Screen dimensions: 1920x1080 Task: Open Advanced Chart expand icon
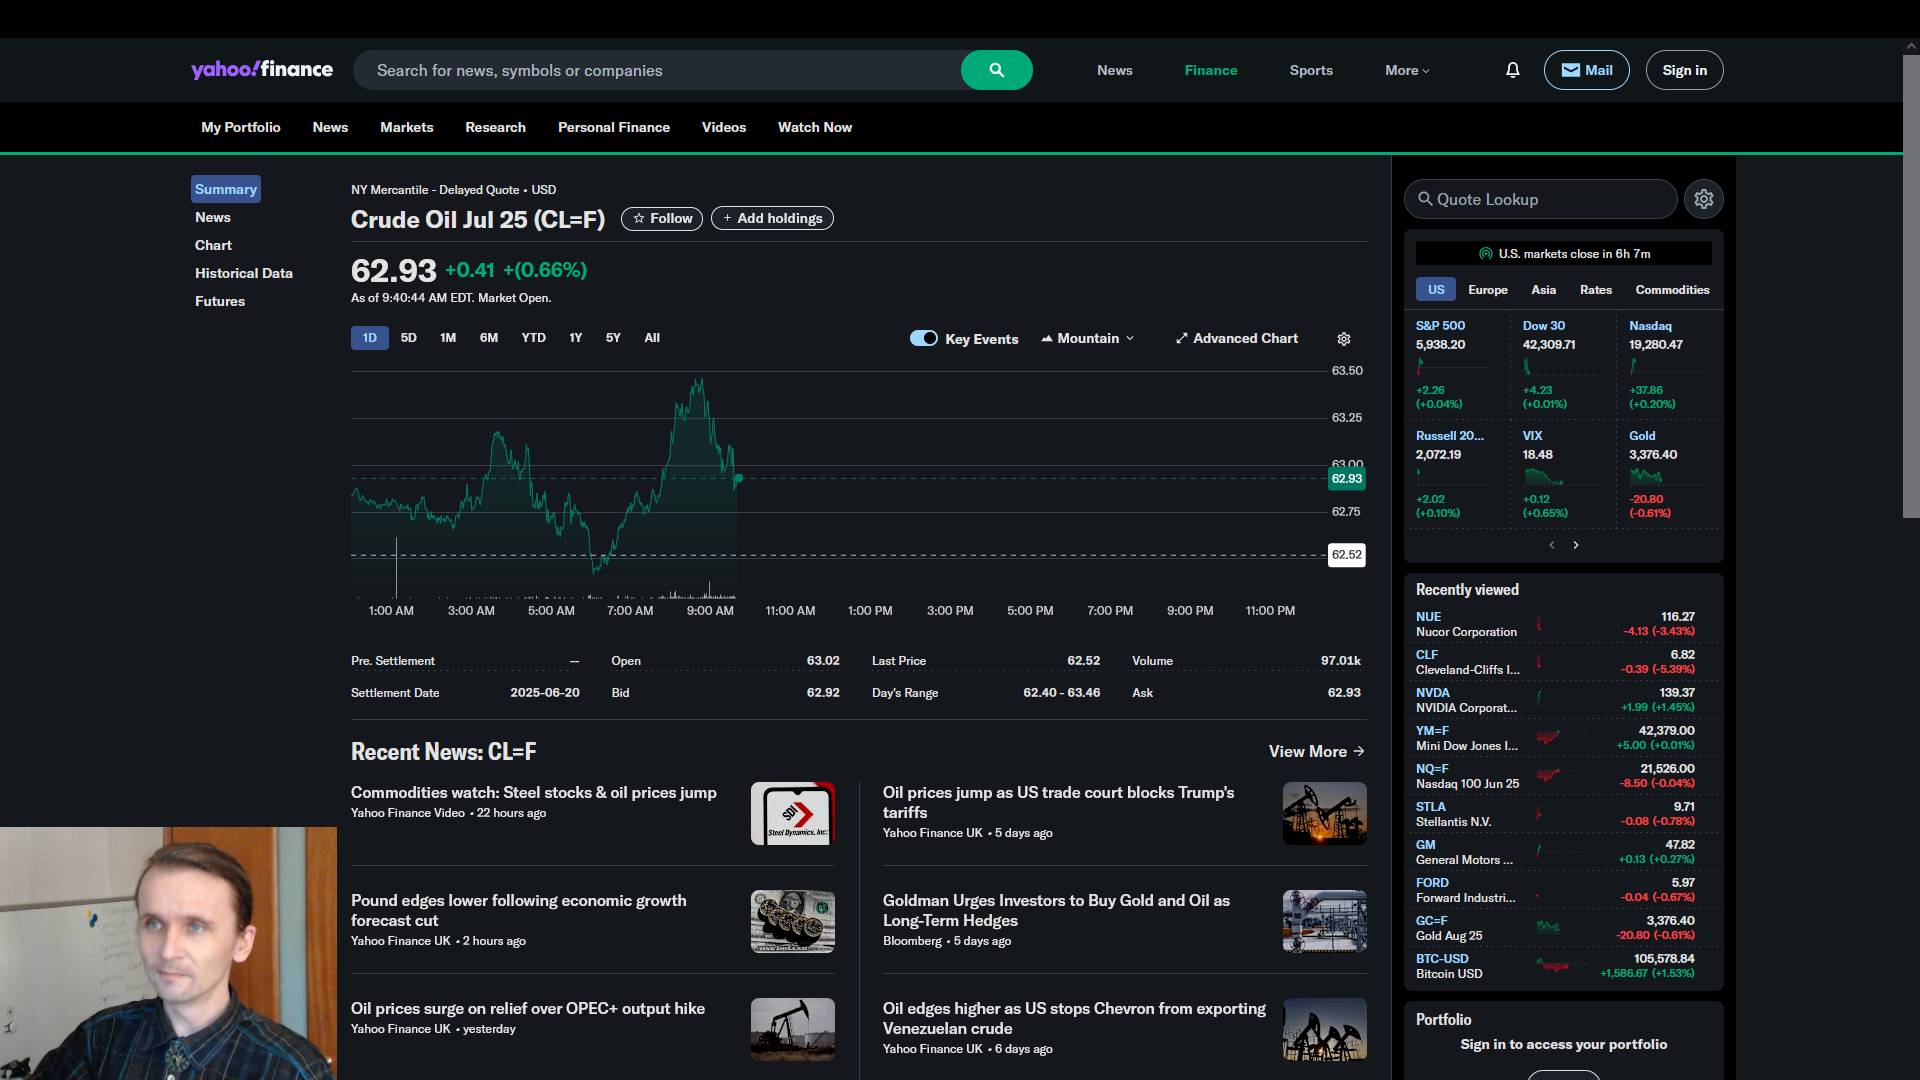1182,339
